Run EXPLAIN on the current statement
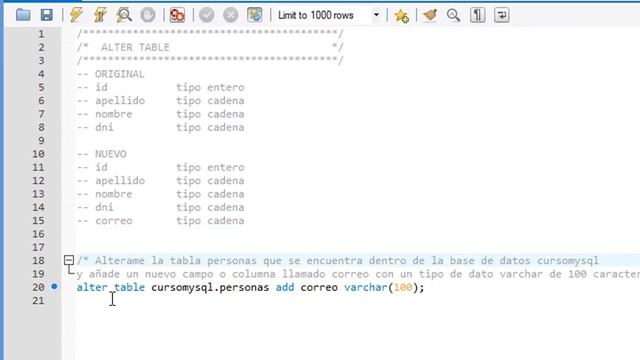Image resolution: width=640 pixels, height=360 pixels. 124,15
